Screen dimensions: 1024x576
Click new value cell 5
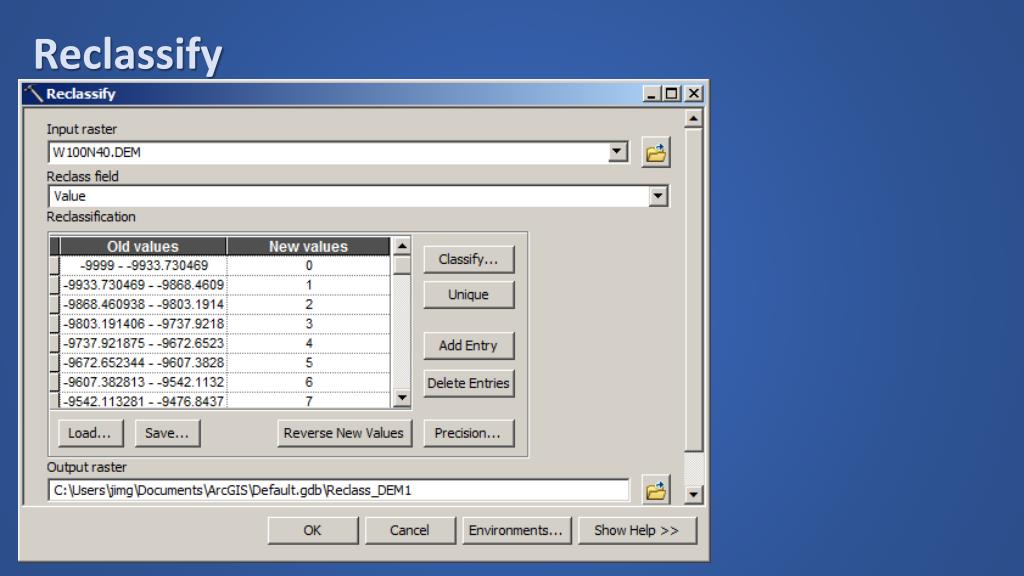point(309,362)
